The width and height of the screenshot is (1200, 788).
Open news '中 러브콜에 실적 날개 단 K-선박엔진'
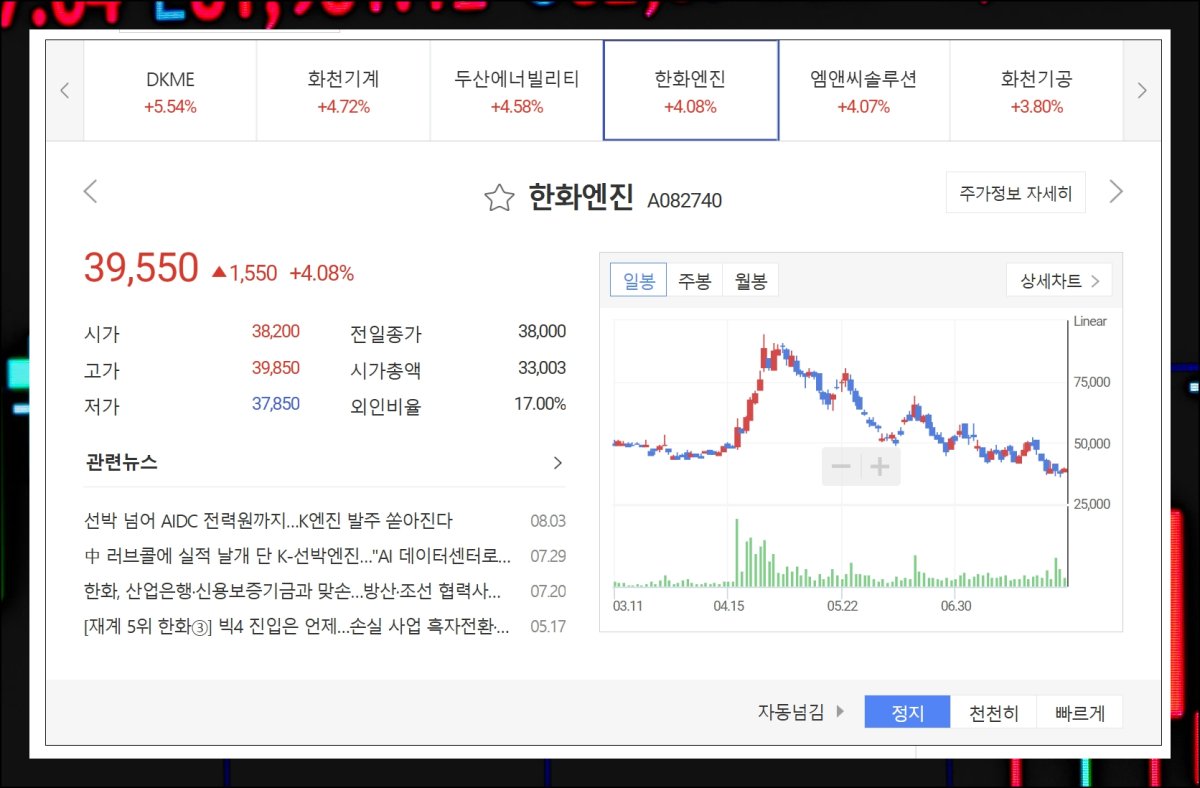298,556
